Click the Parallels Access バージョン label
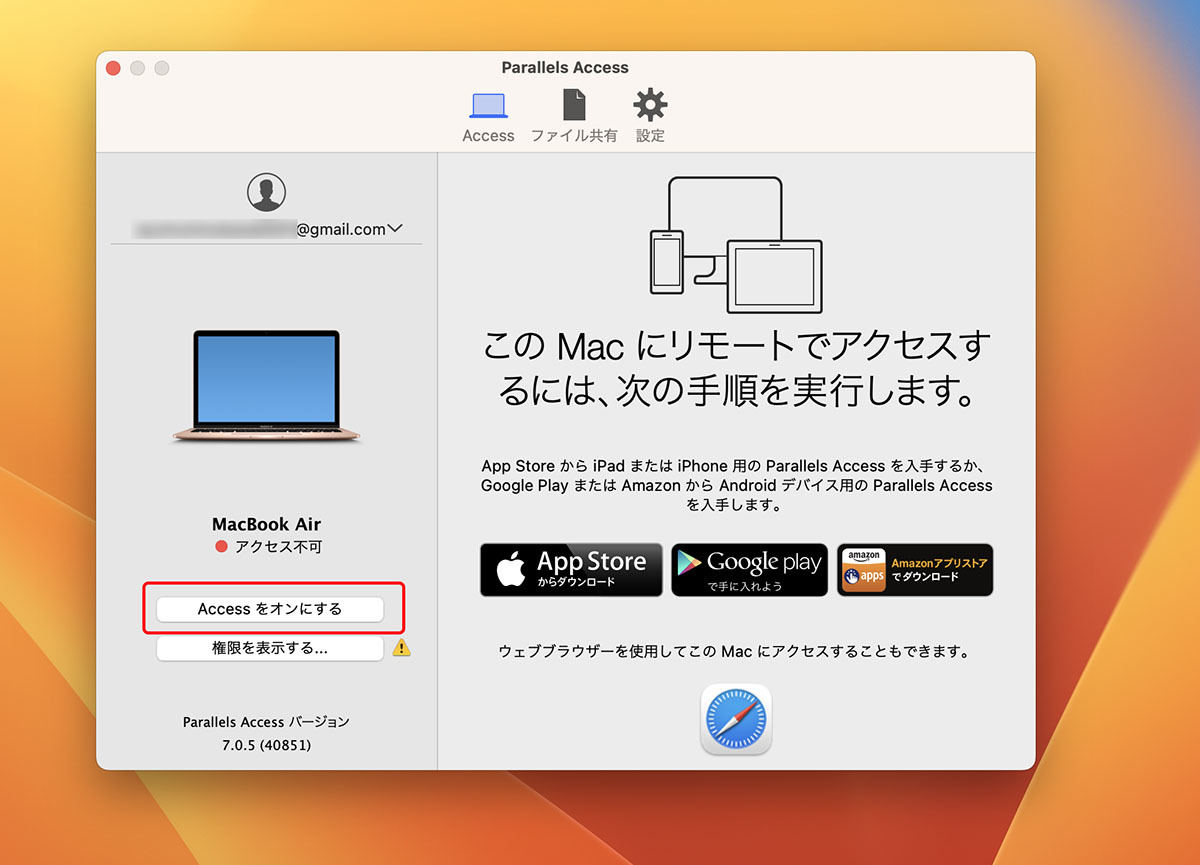This screenshot has width=1200, height=865. click(267, 721)
